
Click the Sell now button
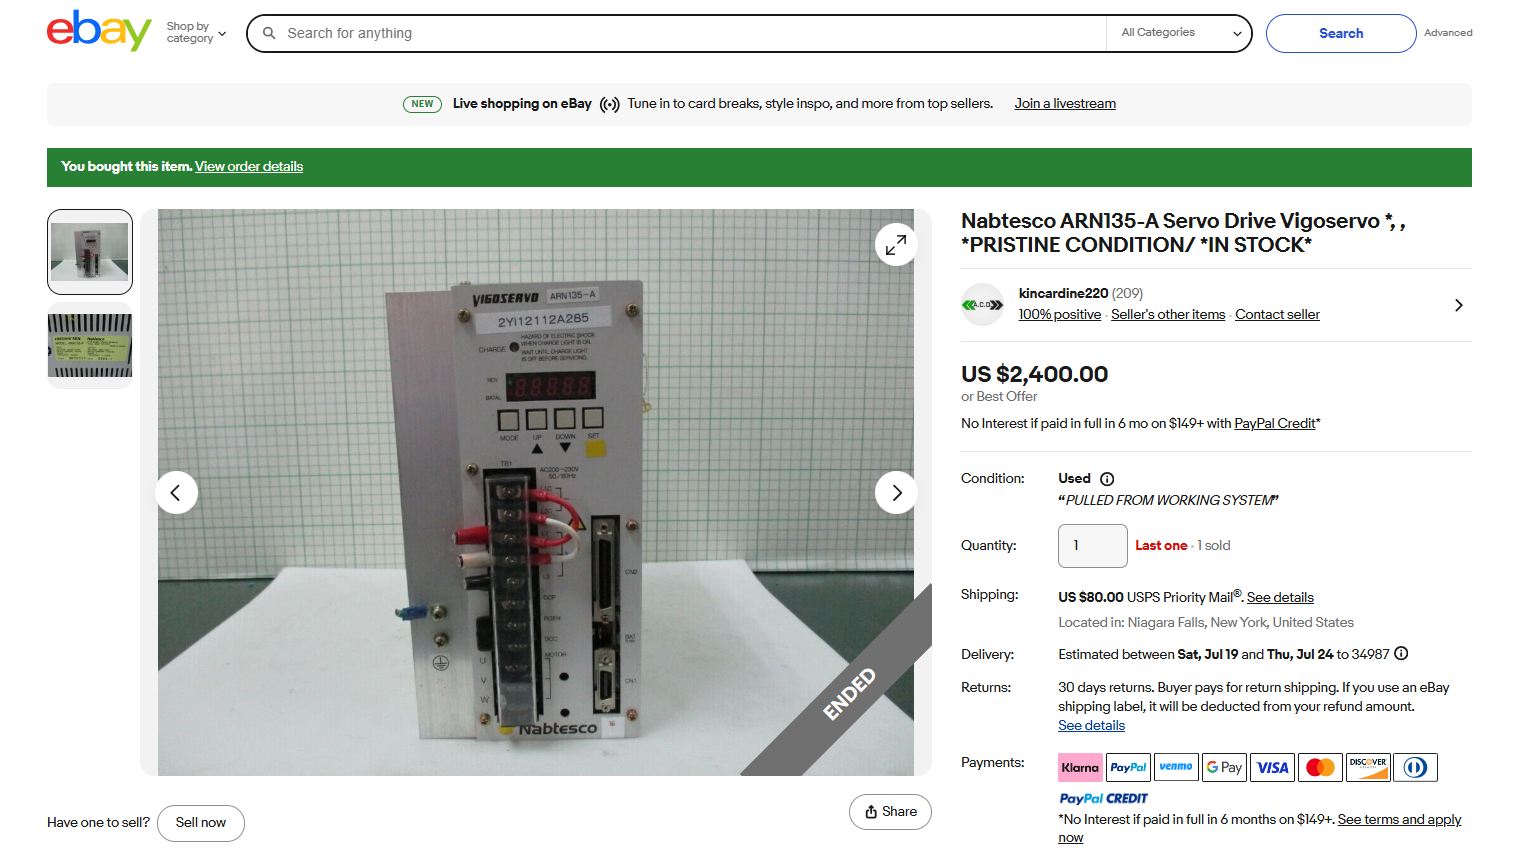[201, 823]
